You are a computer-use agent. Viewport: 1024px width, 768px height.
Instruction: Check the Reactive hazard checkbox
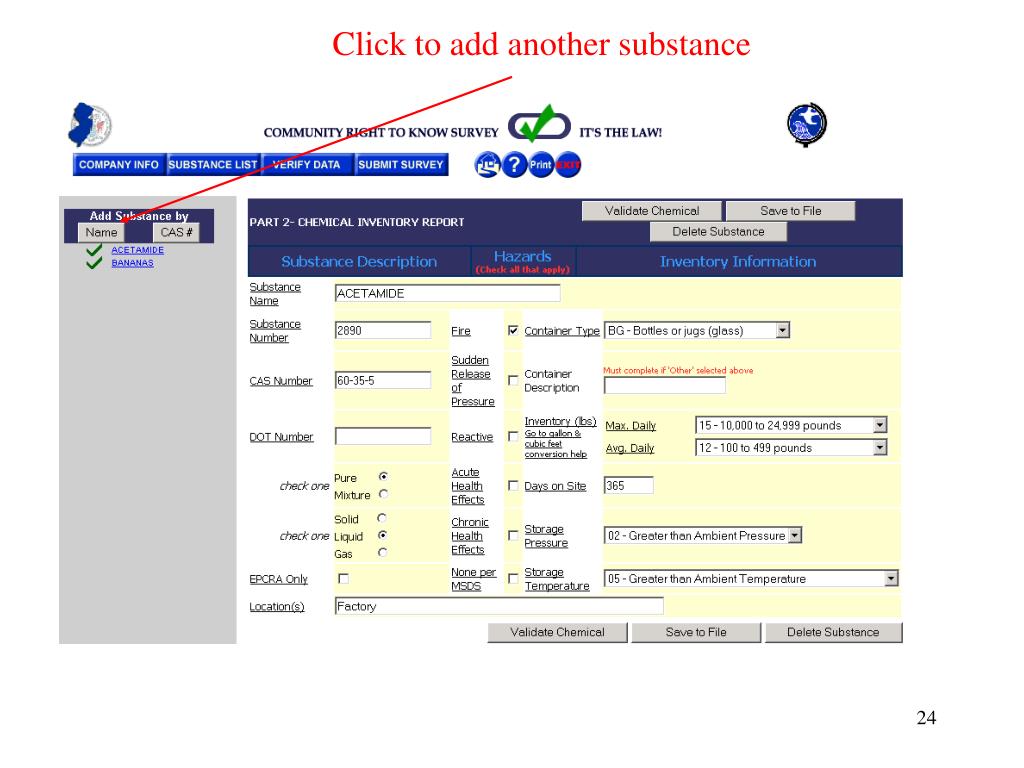(x=513, y=436)
